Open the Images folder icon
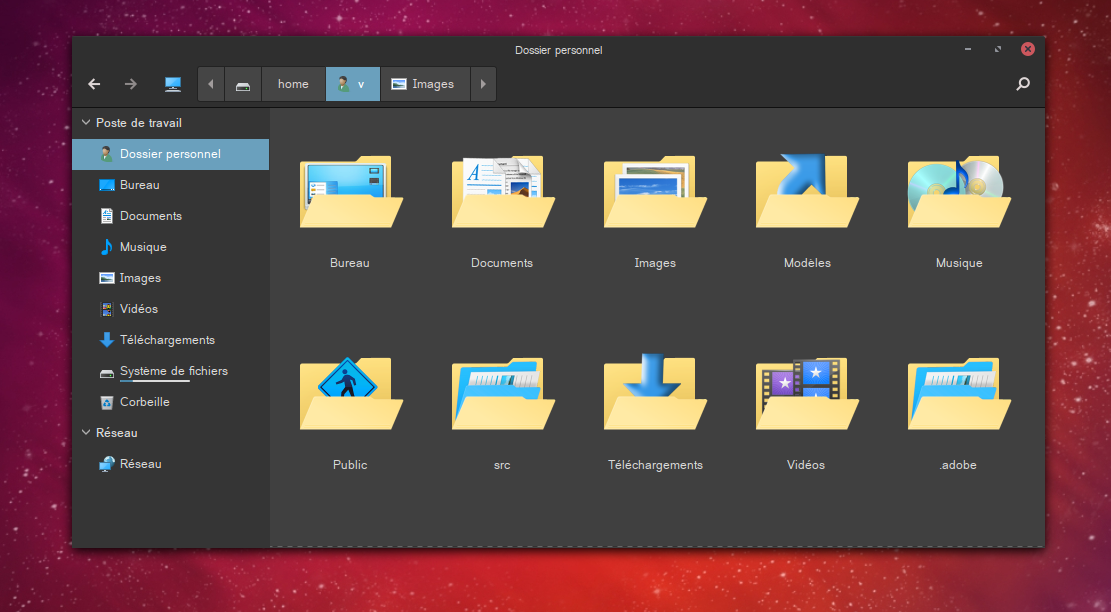The image size is (1111, 612). [655, 191]
